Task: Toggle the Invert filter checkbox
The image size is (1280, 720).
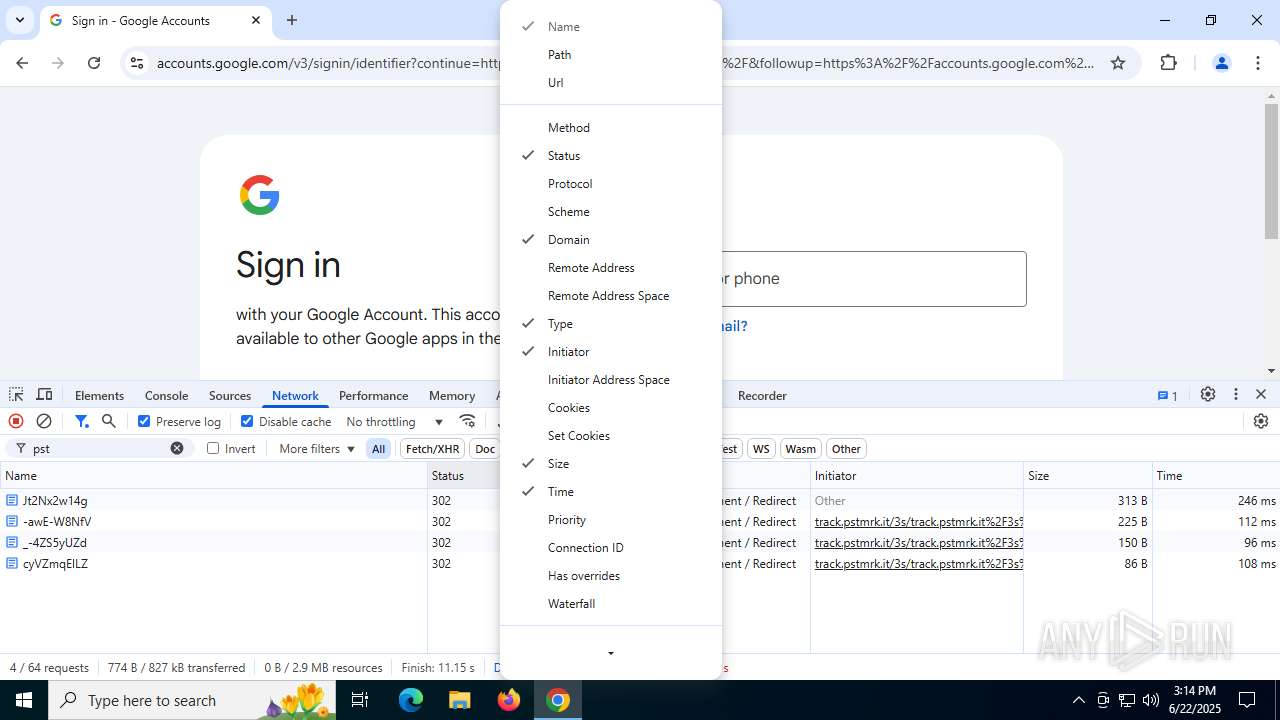Action: (x=213, y=448)
